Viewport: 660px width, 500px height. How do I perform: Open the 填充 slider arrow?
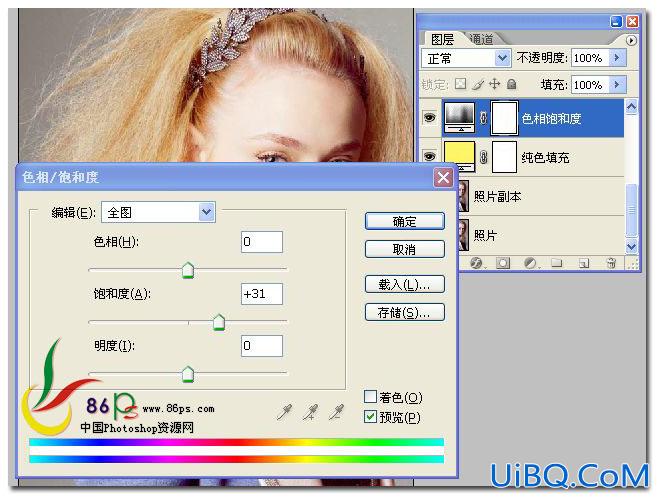pos(617,85)
